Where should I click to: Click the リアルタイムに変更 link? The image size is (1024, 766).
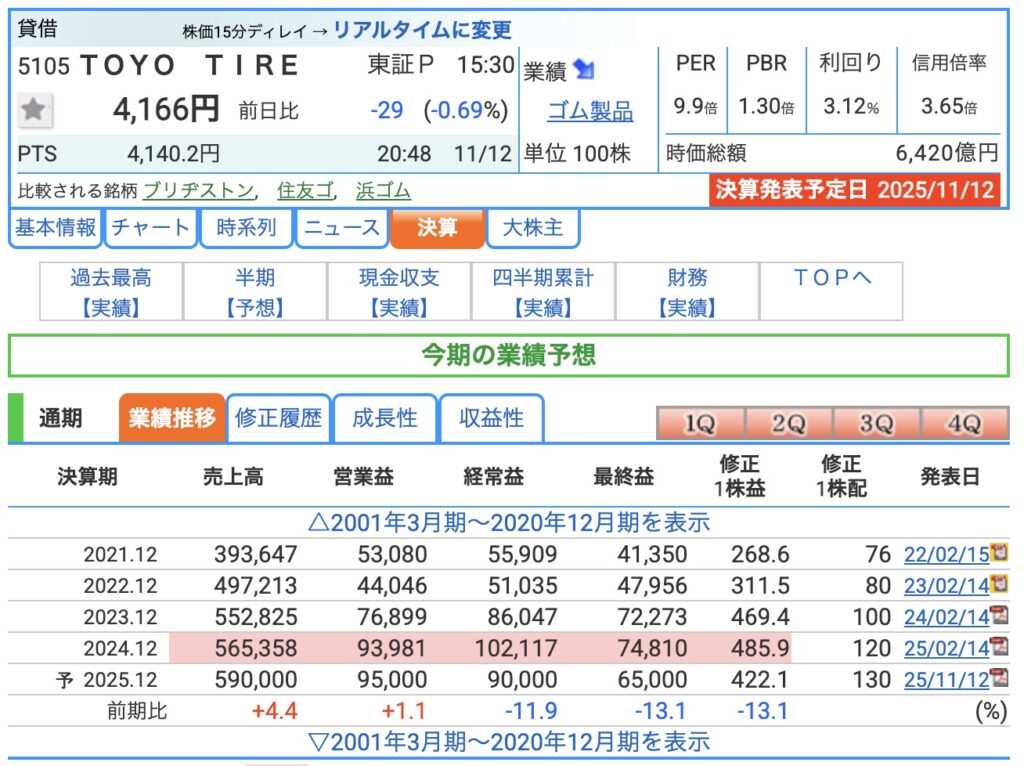coord(421,30)
